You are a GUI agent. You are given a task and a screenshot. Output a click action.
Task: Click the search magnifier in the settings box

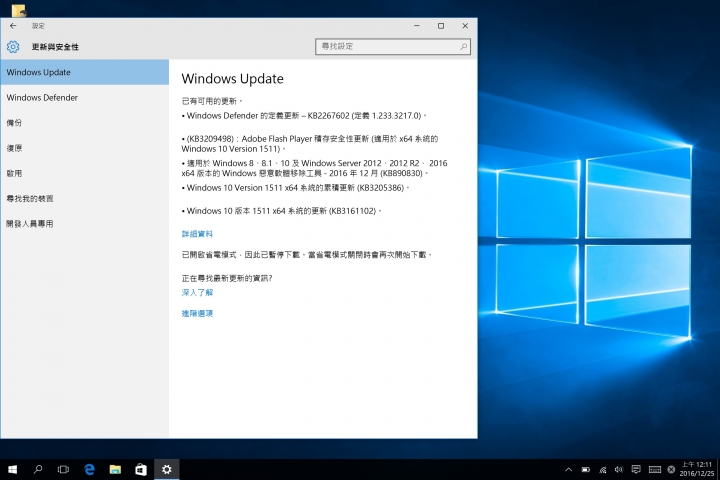[463, 46]
